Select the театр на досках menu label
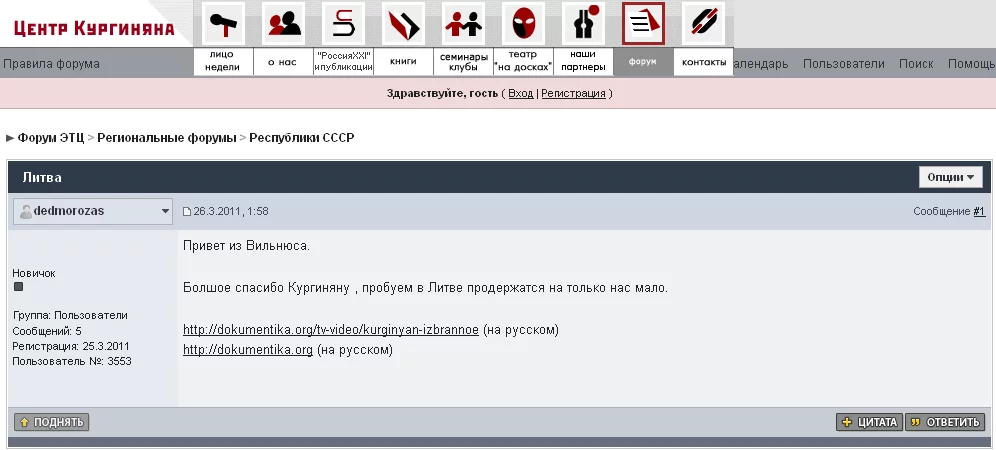This screenshot has width=996, height=450. click(523, 62)
